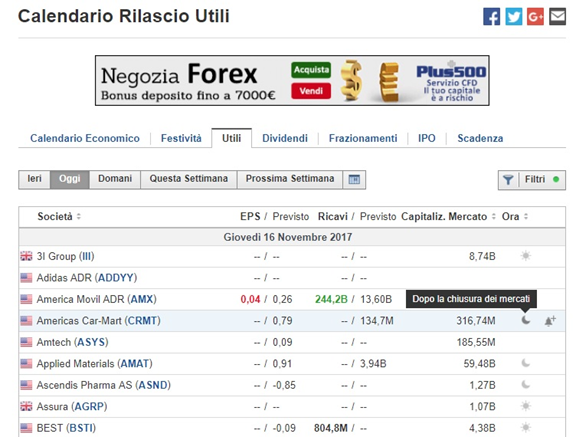This screenshot has height=437, width=576.
Task: Click Vendi in the Forex ad
Action: pyautogui.click(x=311, y=91)
